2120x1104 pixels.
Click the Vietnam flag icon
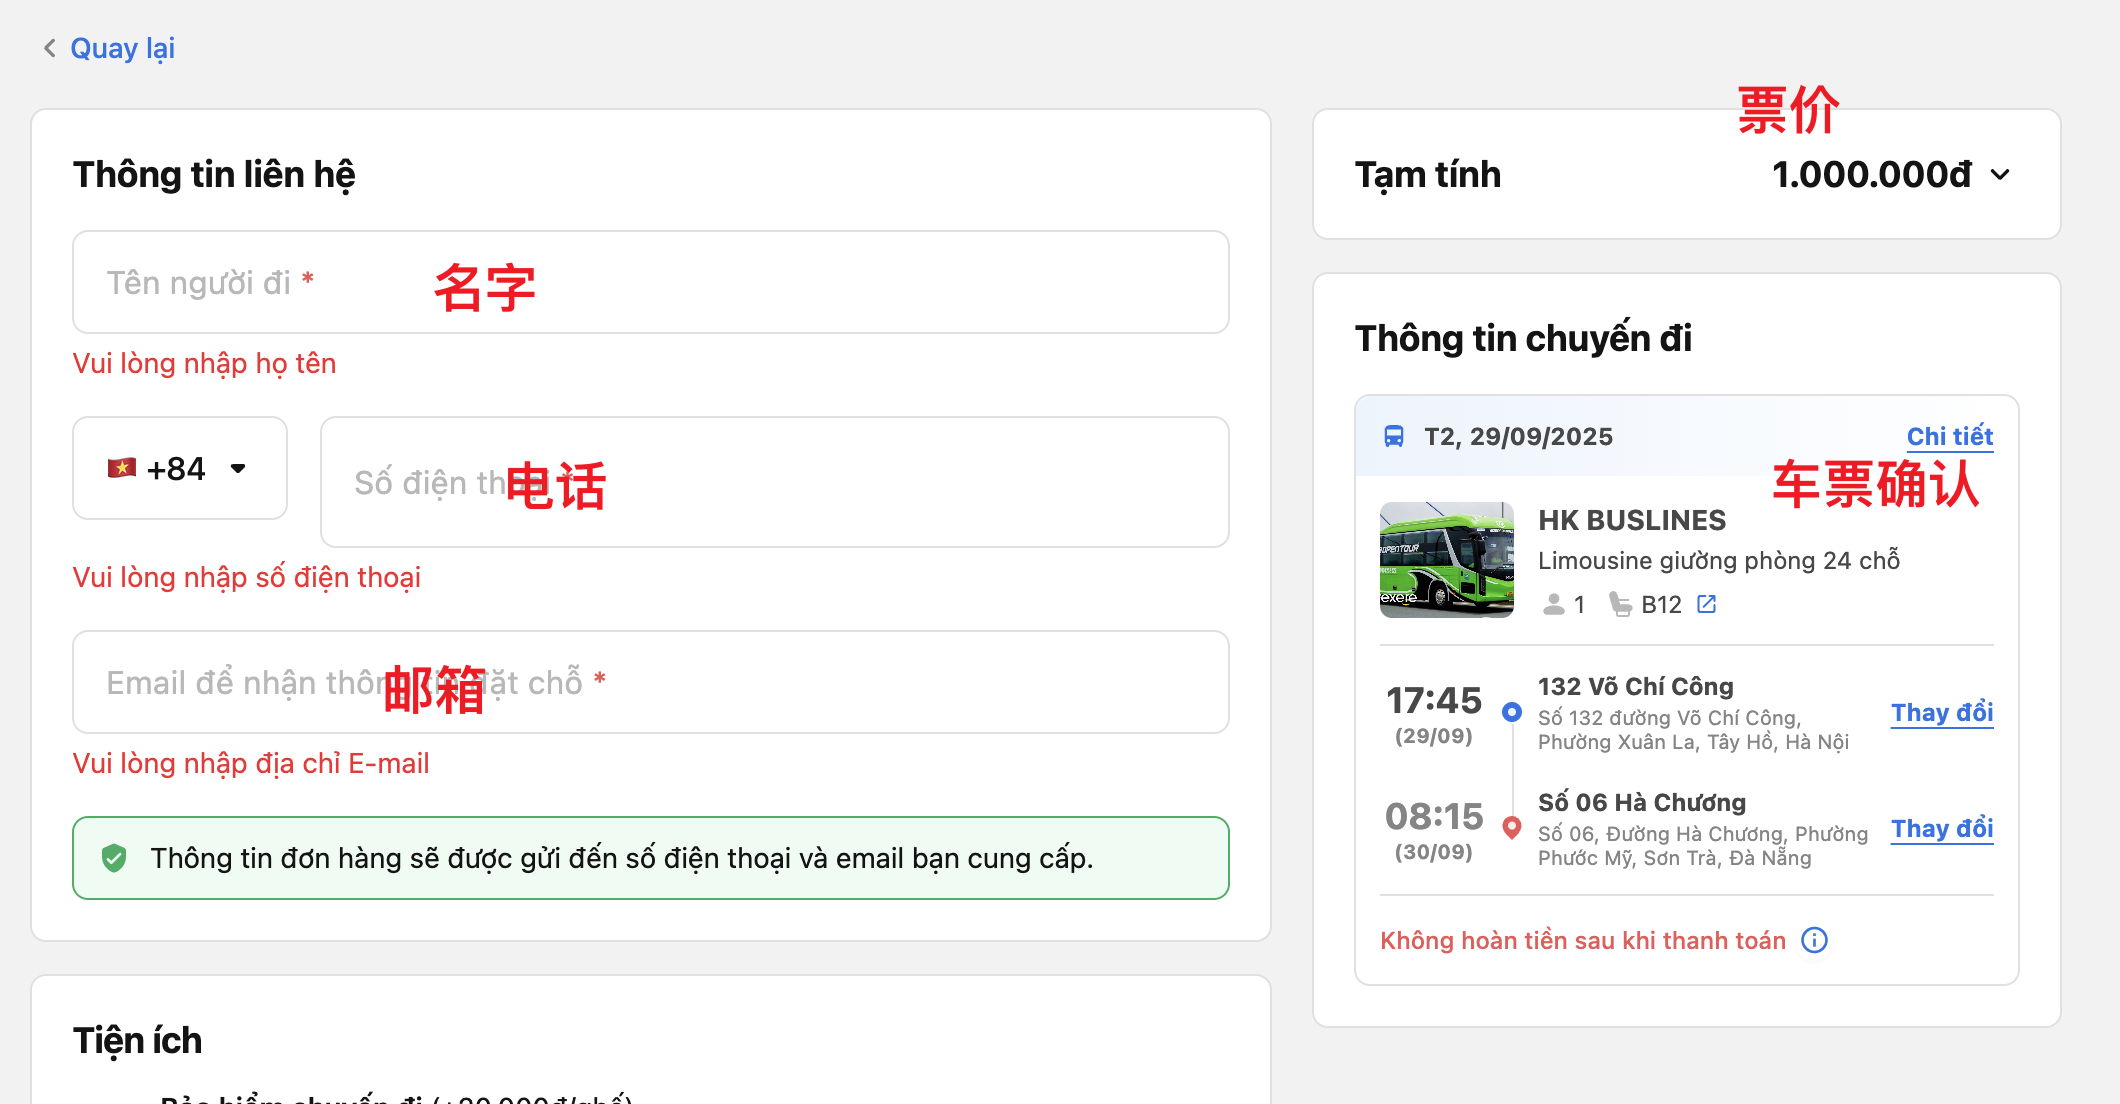122,468
